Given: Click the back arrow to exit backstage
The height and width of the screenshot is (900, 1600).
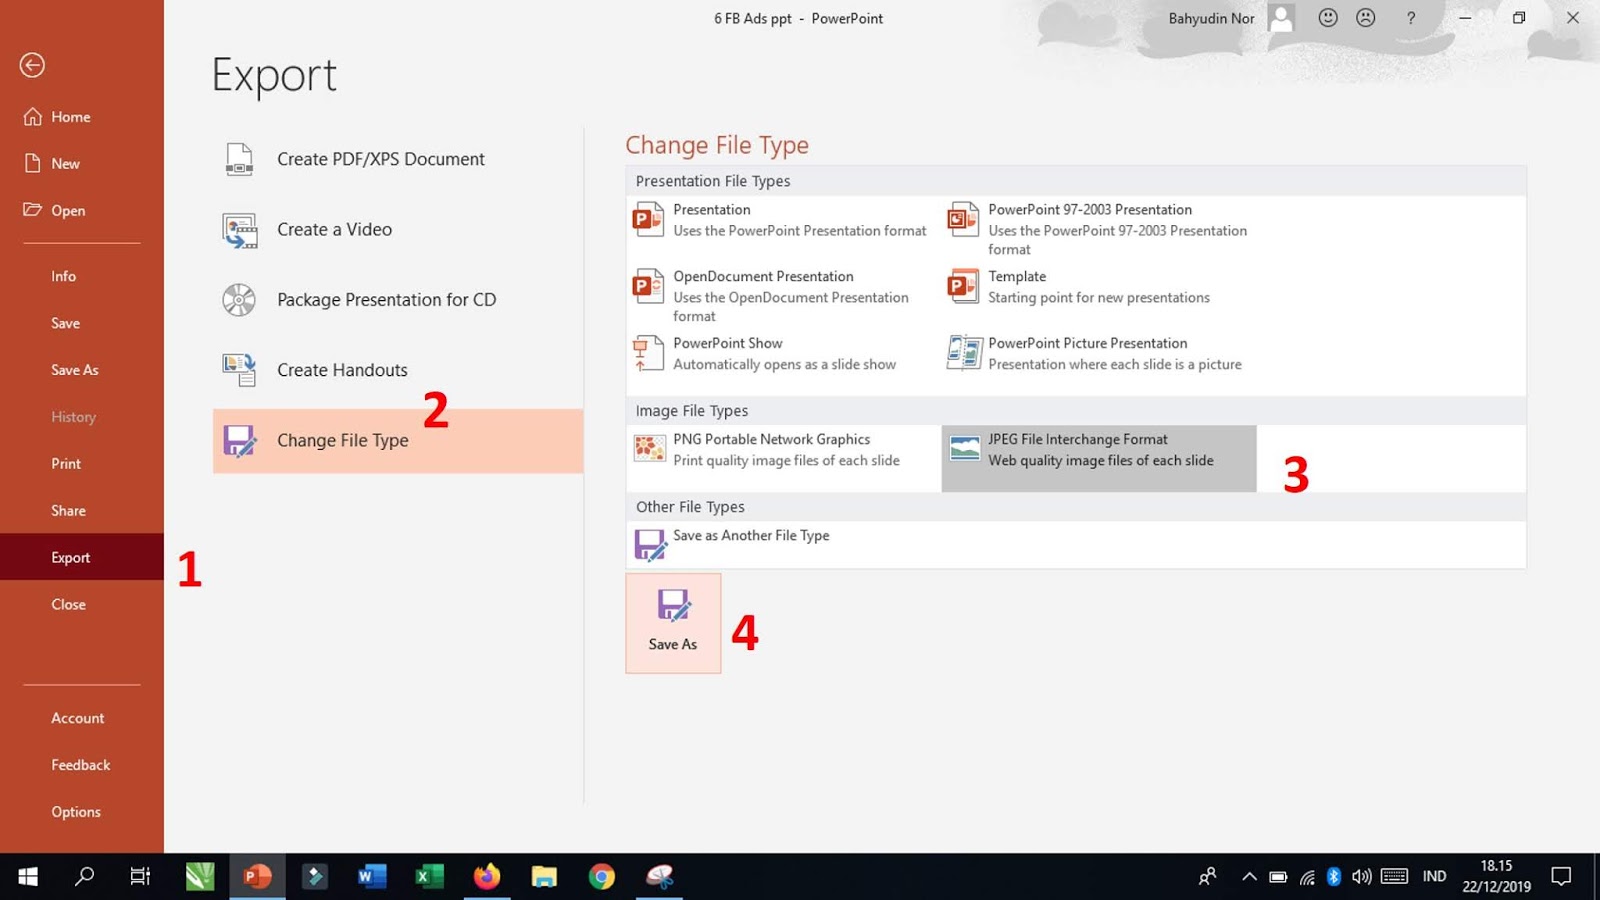Looking at the screenshot, I should [x=32, y=65].
